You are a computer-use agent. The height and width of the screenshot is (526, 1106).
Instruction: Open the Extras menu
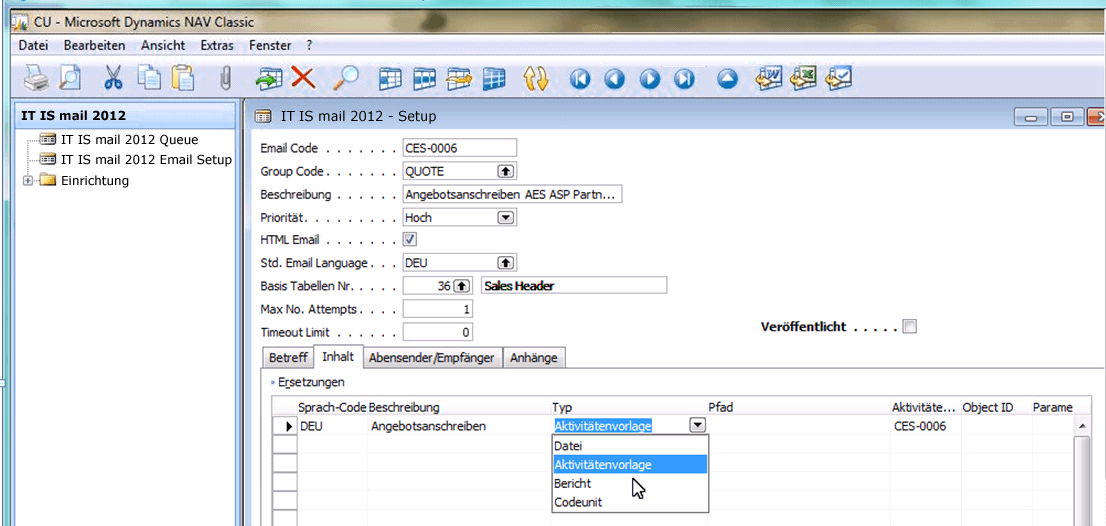217,45
